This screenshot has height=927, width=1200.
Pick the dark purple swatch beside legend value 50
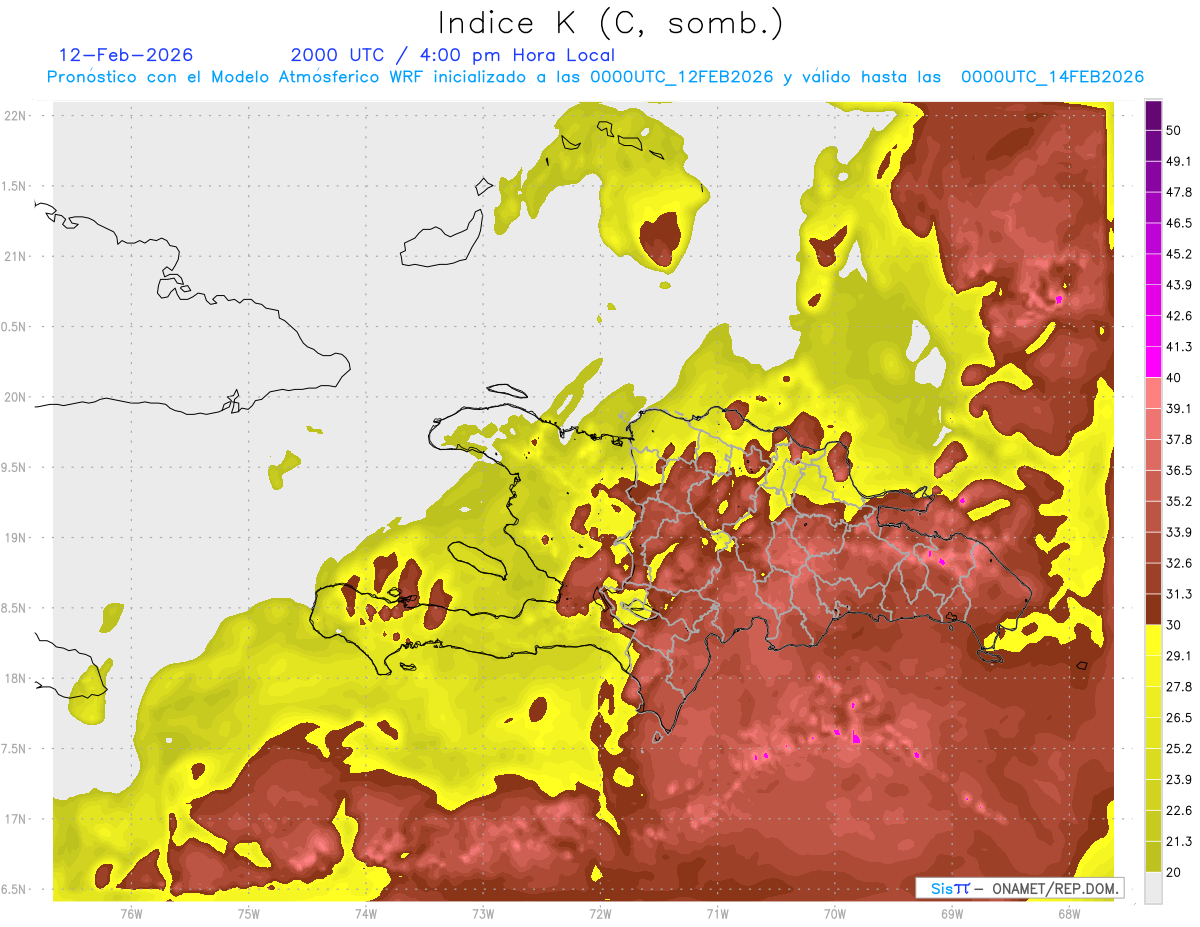pyautogui.click(x=1153, y=116)
